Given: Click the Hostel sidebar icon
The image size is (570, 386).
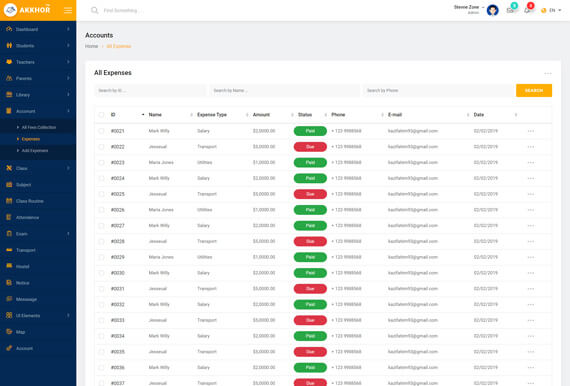Looking at the screenshot, I should click(9, 266).
